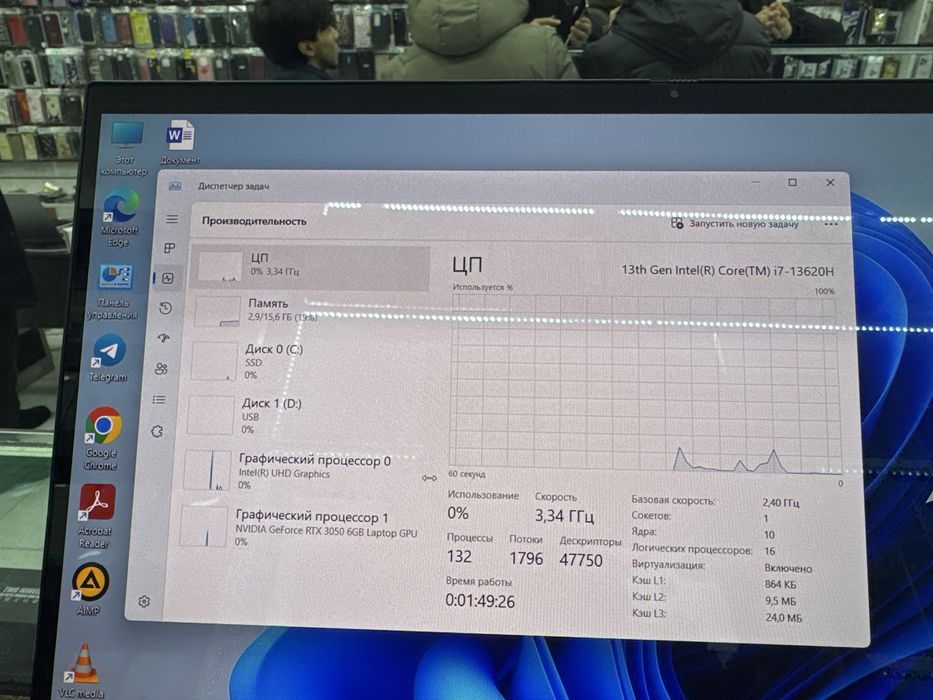Click the Графический процессор 1 mini graph thumbnail
Image resolution: width=933 pixels, height=700 pixels.
[203, 526]
